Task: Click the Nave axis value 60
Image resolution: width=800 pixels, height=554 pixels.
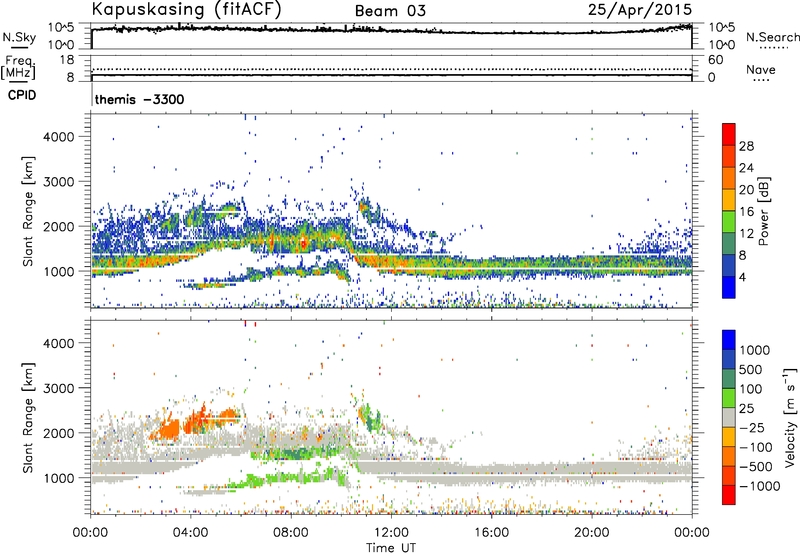Action: pos(716,60)
